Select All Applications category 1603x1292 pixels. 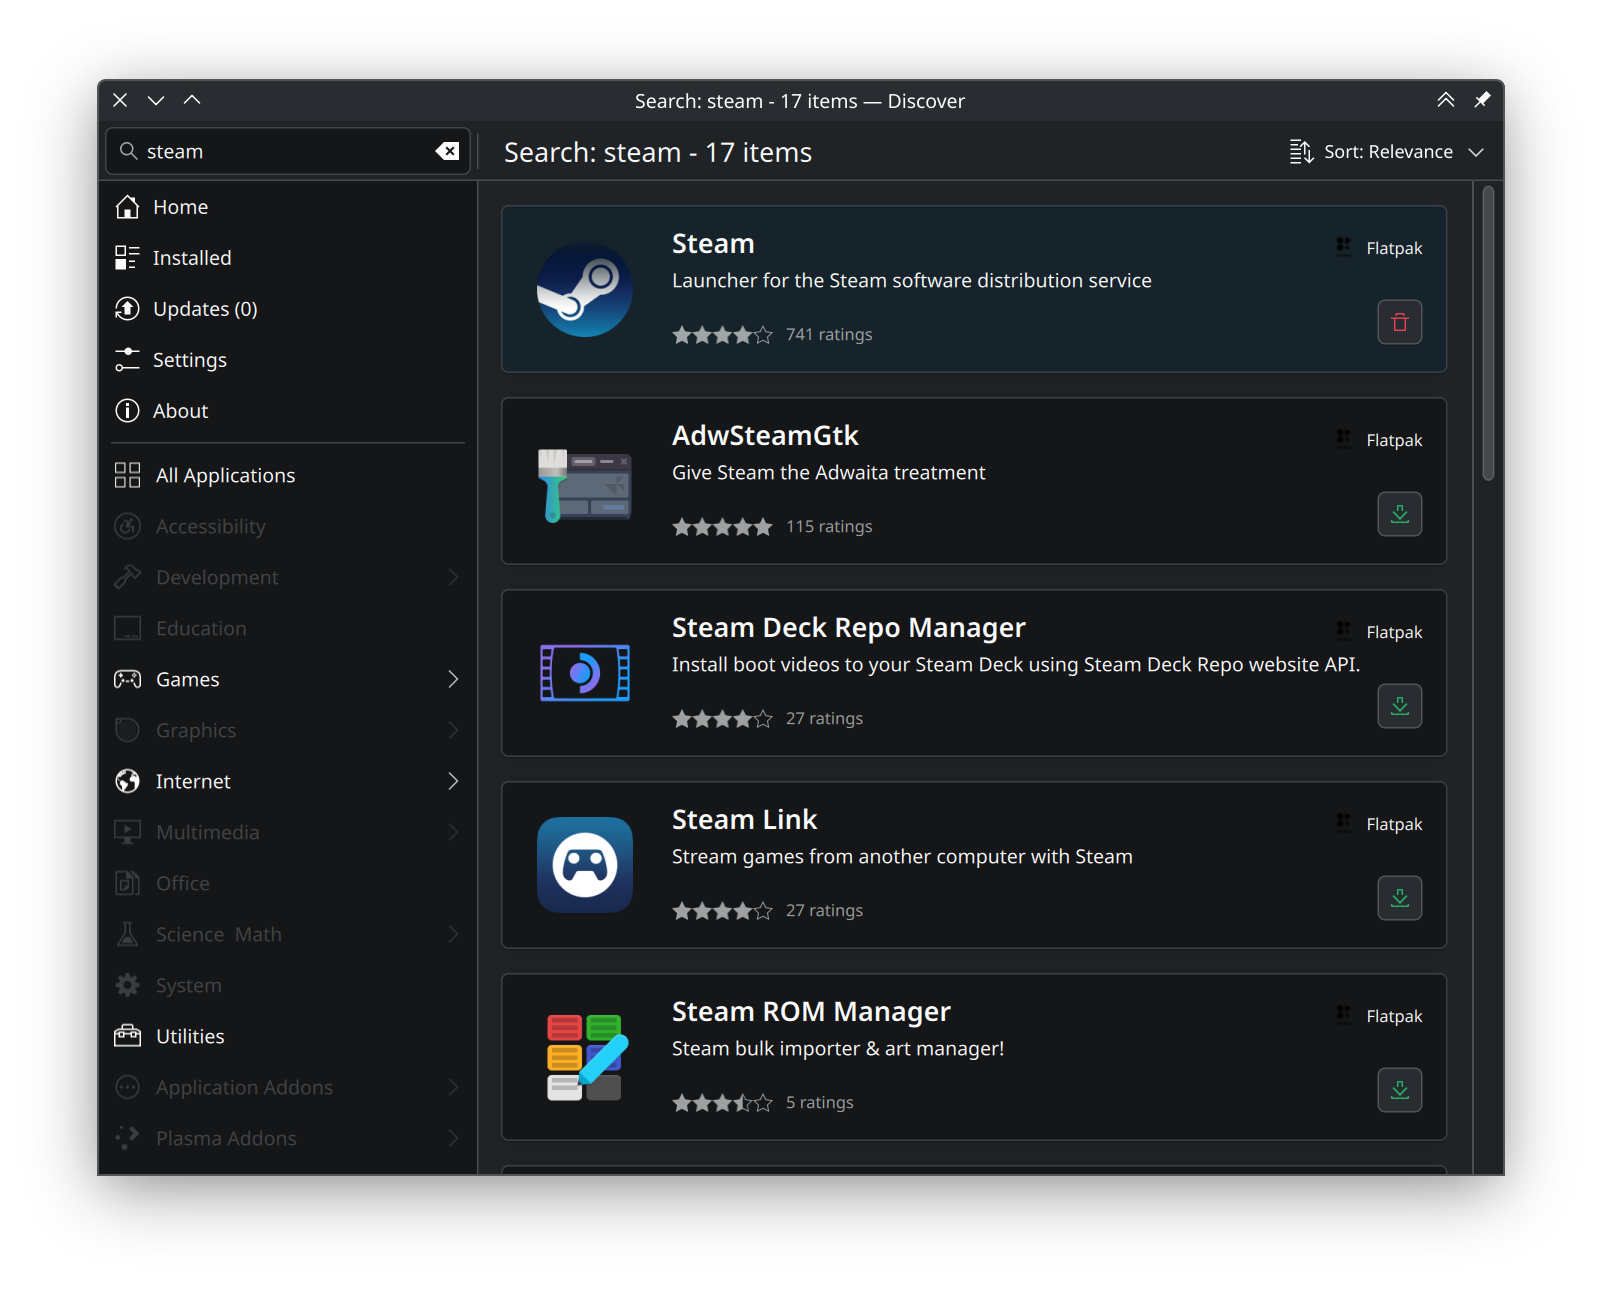point(288,475)
